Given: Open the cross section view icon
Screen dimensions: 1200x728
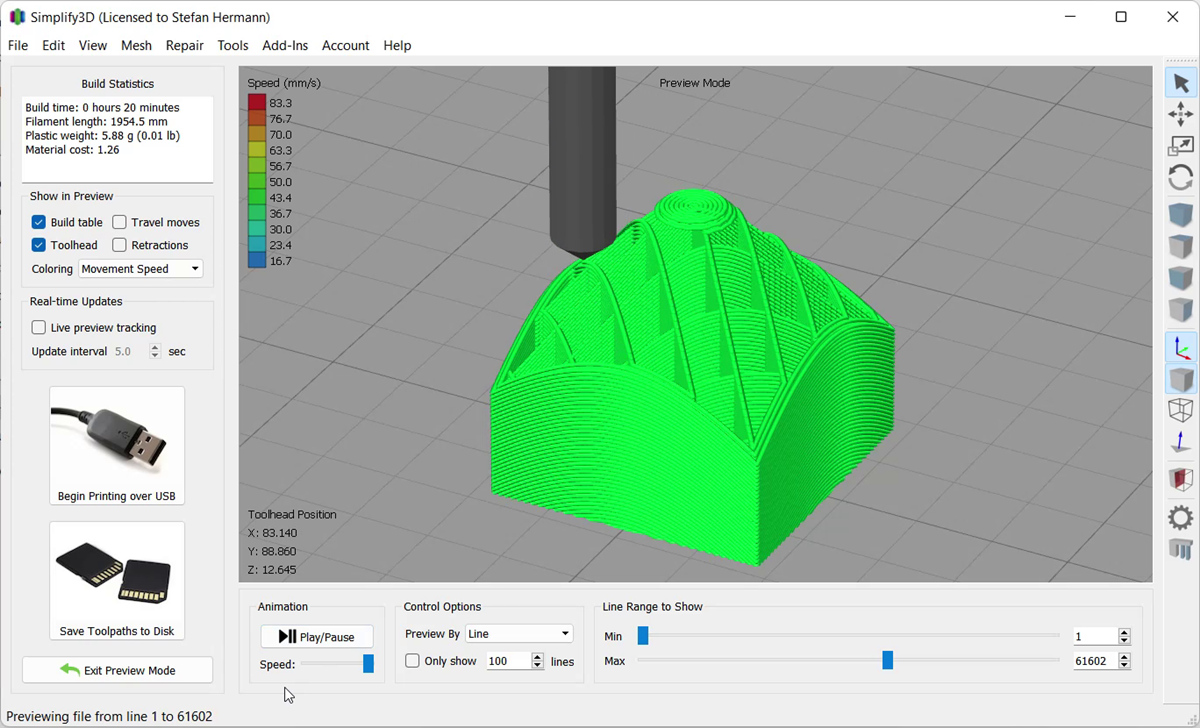Looking at the screenshot, I should [1181, 479].
